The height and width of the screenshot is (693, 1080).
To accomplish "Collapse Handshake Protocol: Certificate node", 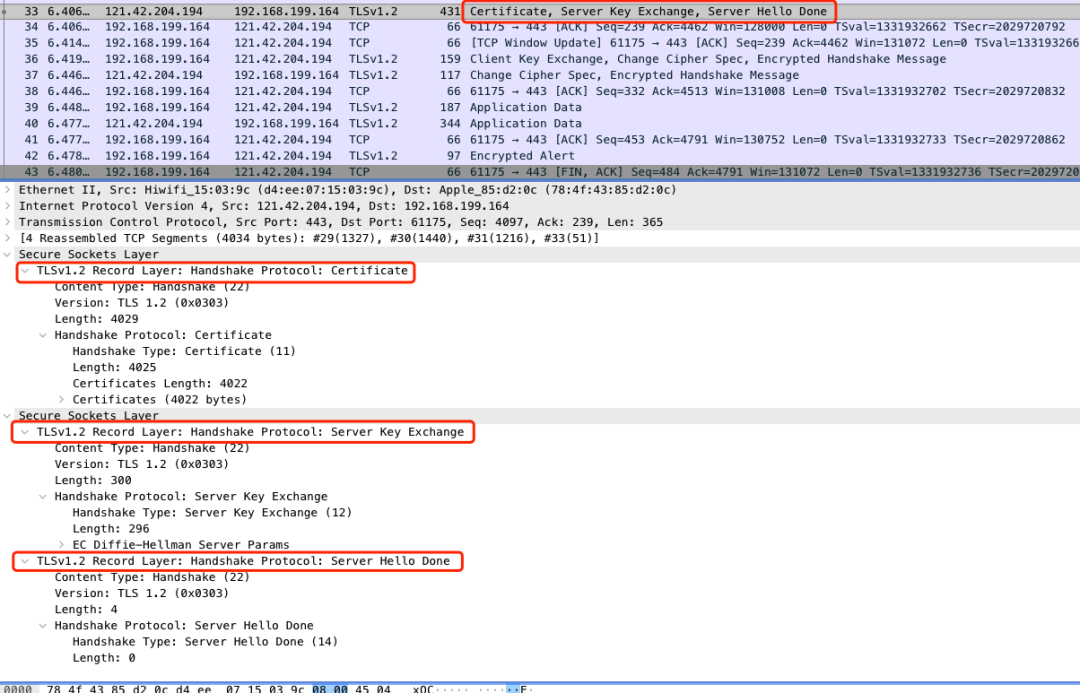I will click(x=43, y=335).
